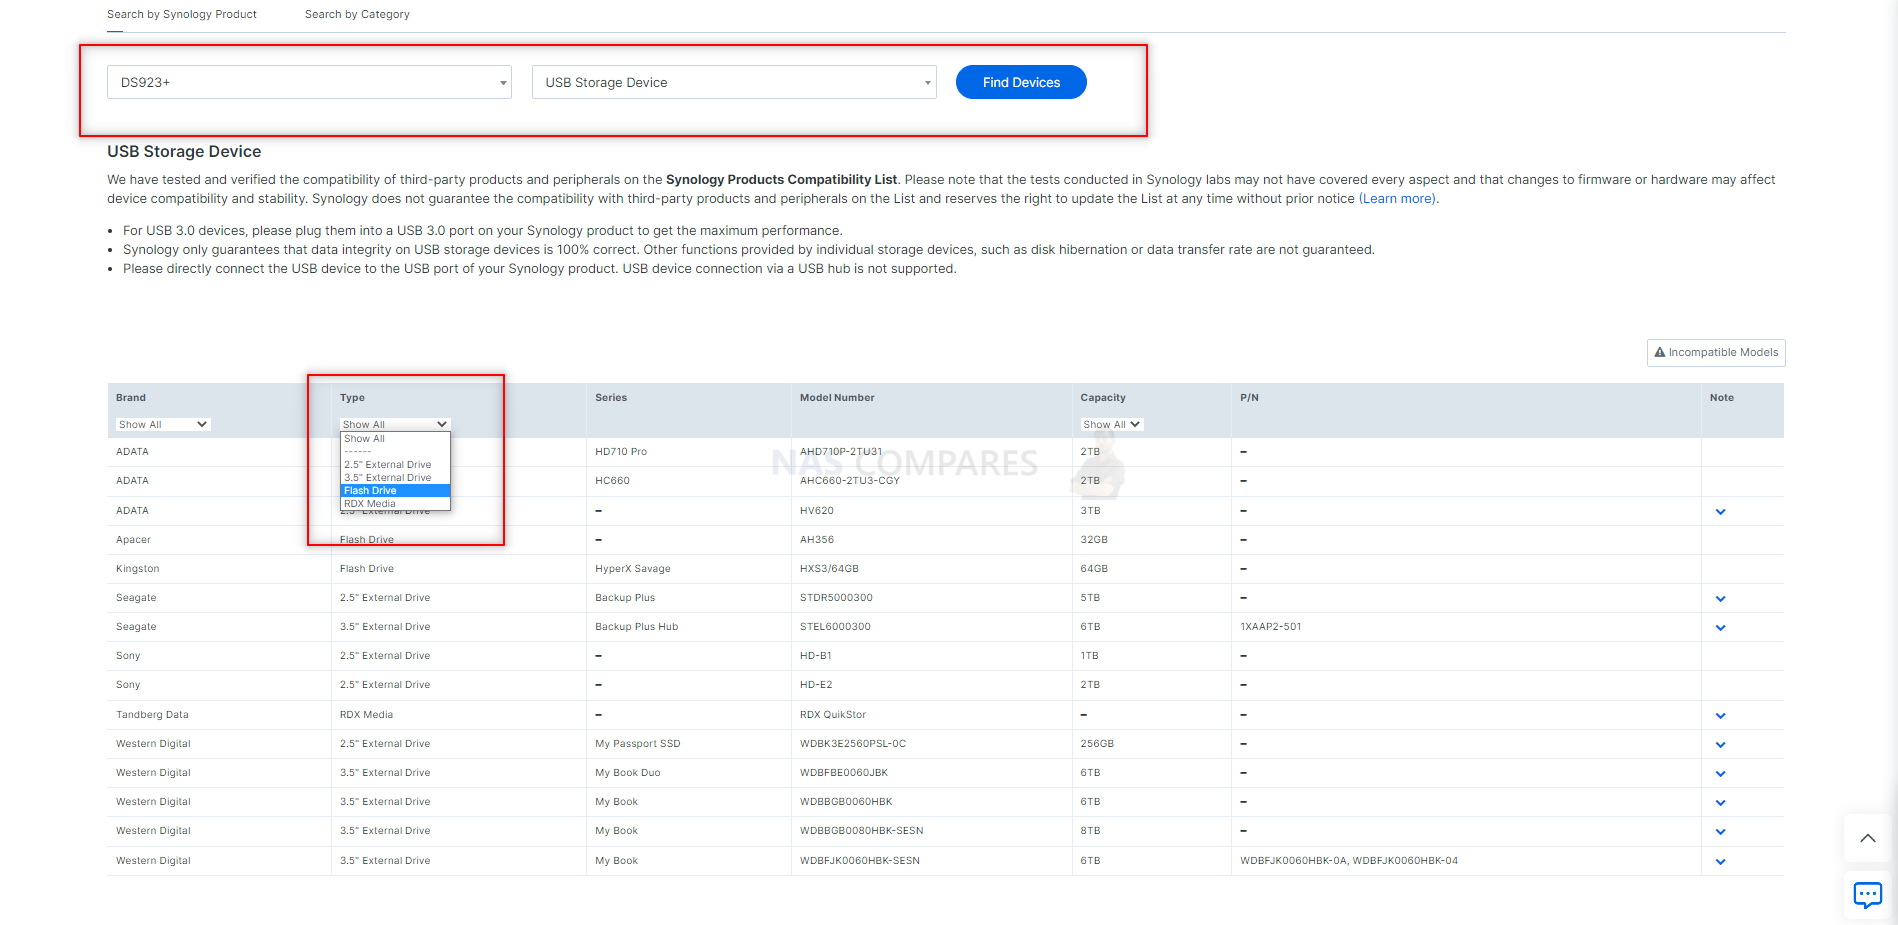Click the Tandberg Data brand cell
This screenshot has height=925, width=1898.
(152, 715)
